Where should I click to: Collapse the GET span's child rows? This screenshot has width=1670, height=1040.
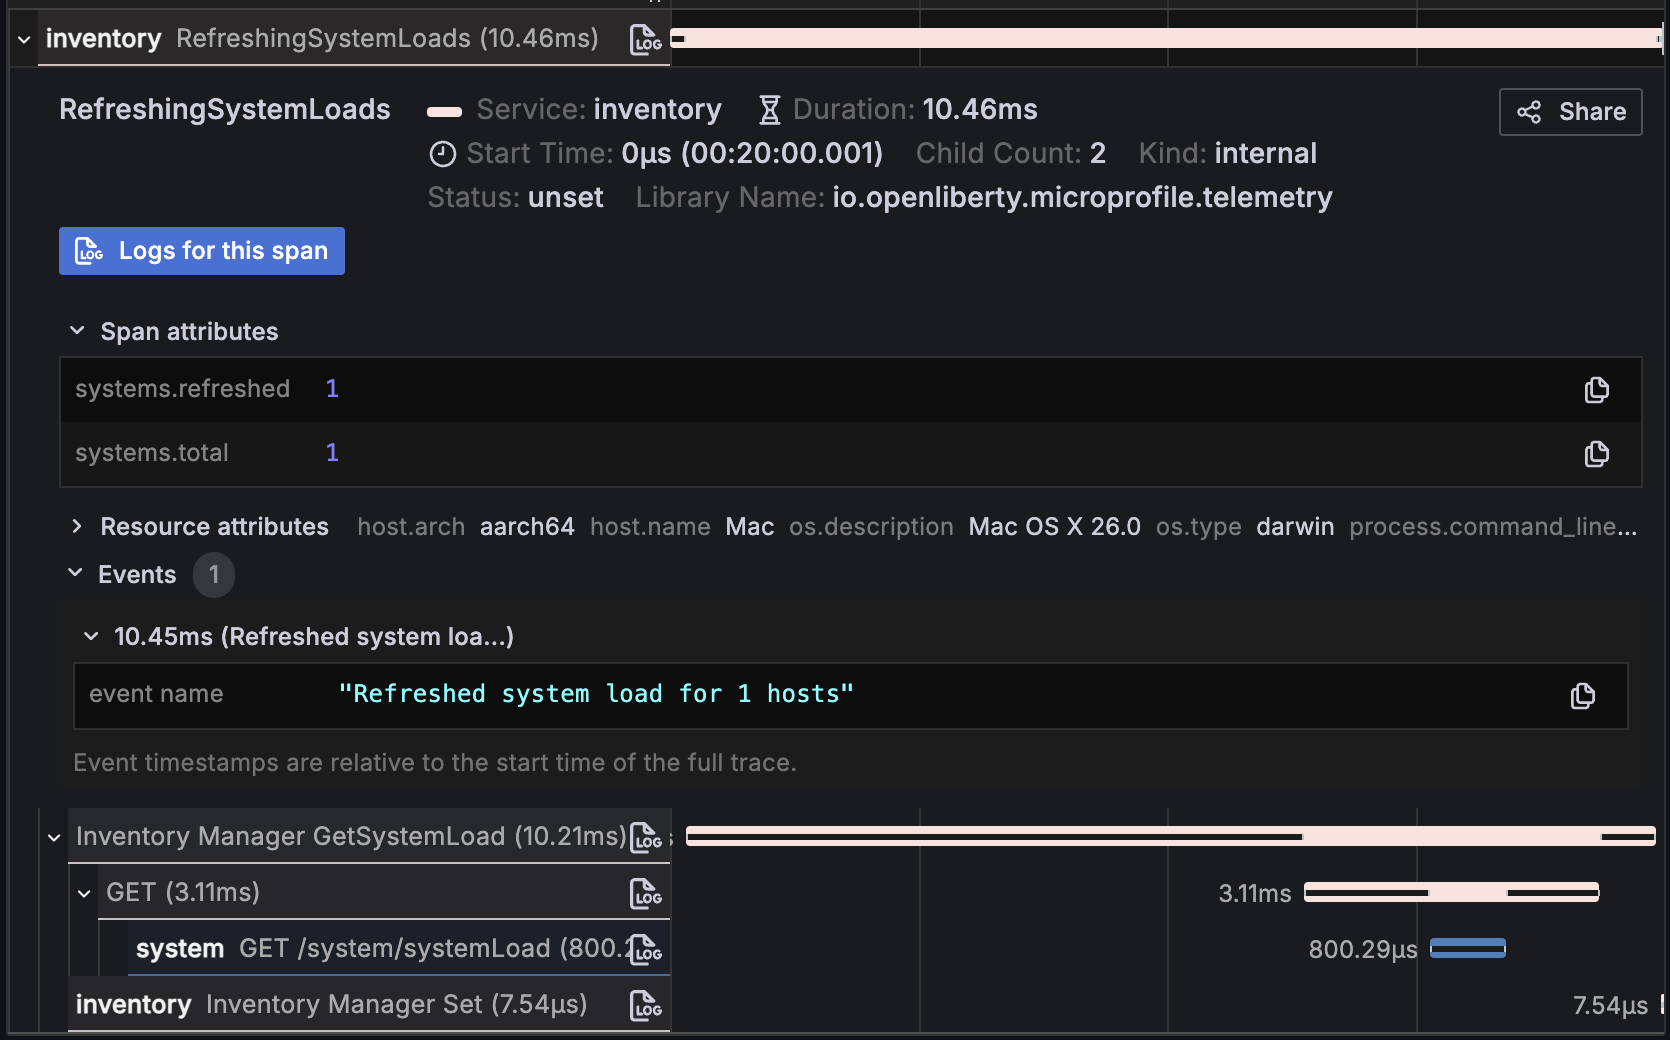point(84,893)
